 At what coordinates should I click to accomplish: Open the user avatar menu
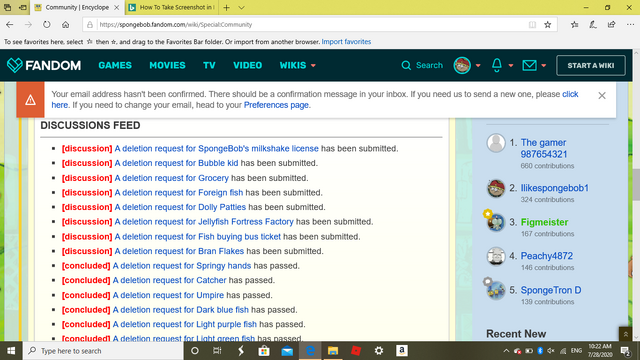pyautogui.click(x=462, y=65)
